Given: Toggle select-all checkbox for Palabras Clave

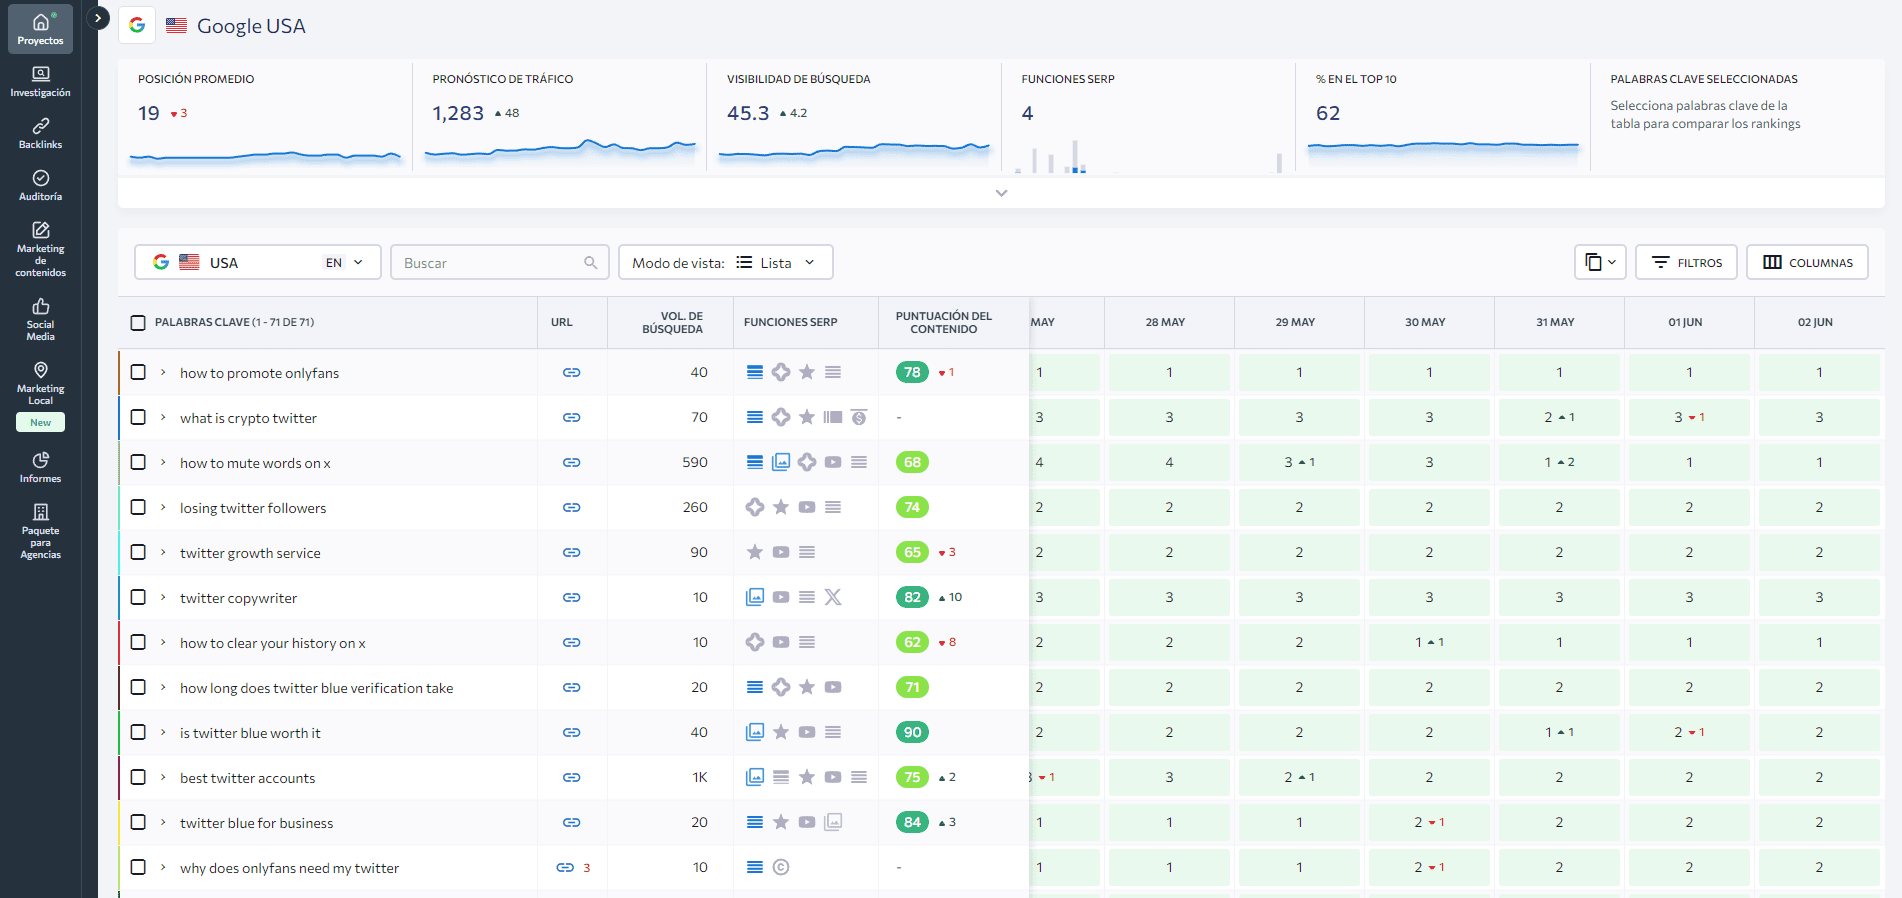Looking at the screenshot, I should pyautogui.click(x=138, y=322).
